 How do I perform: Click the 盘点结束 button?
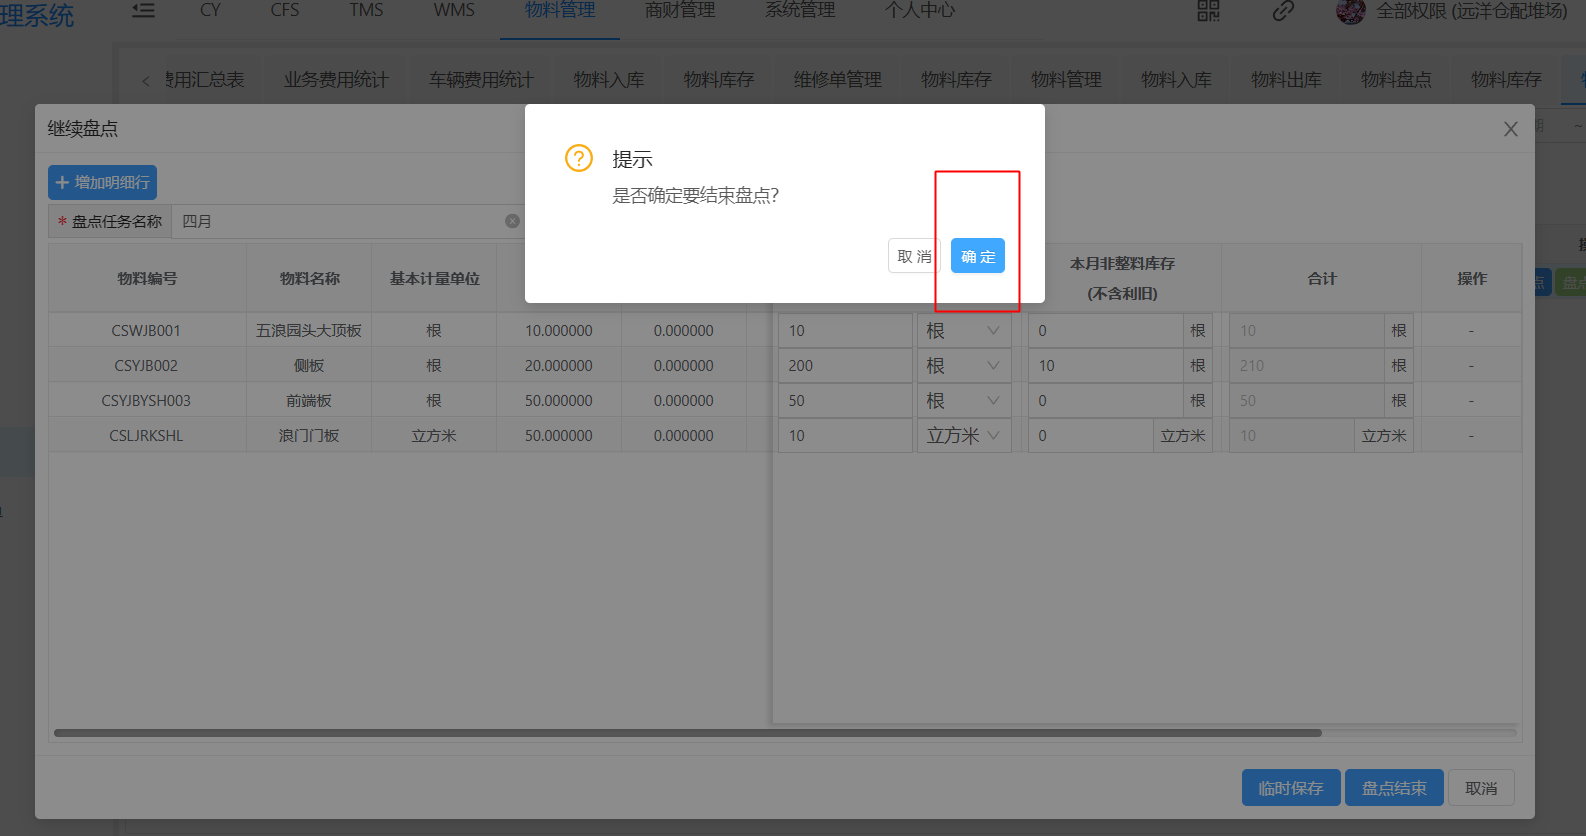1393,788
